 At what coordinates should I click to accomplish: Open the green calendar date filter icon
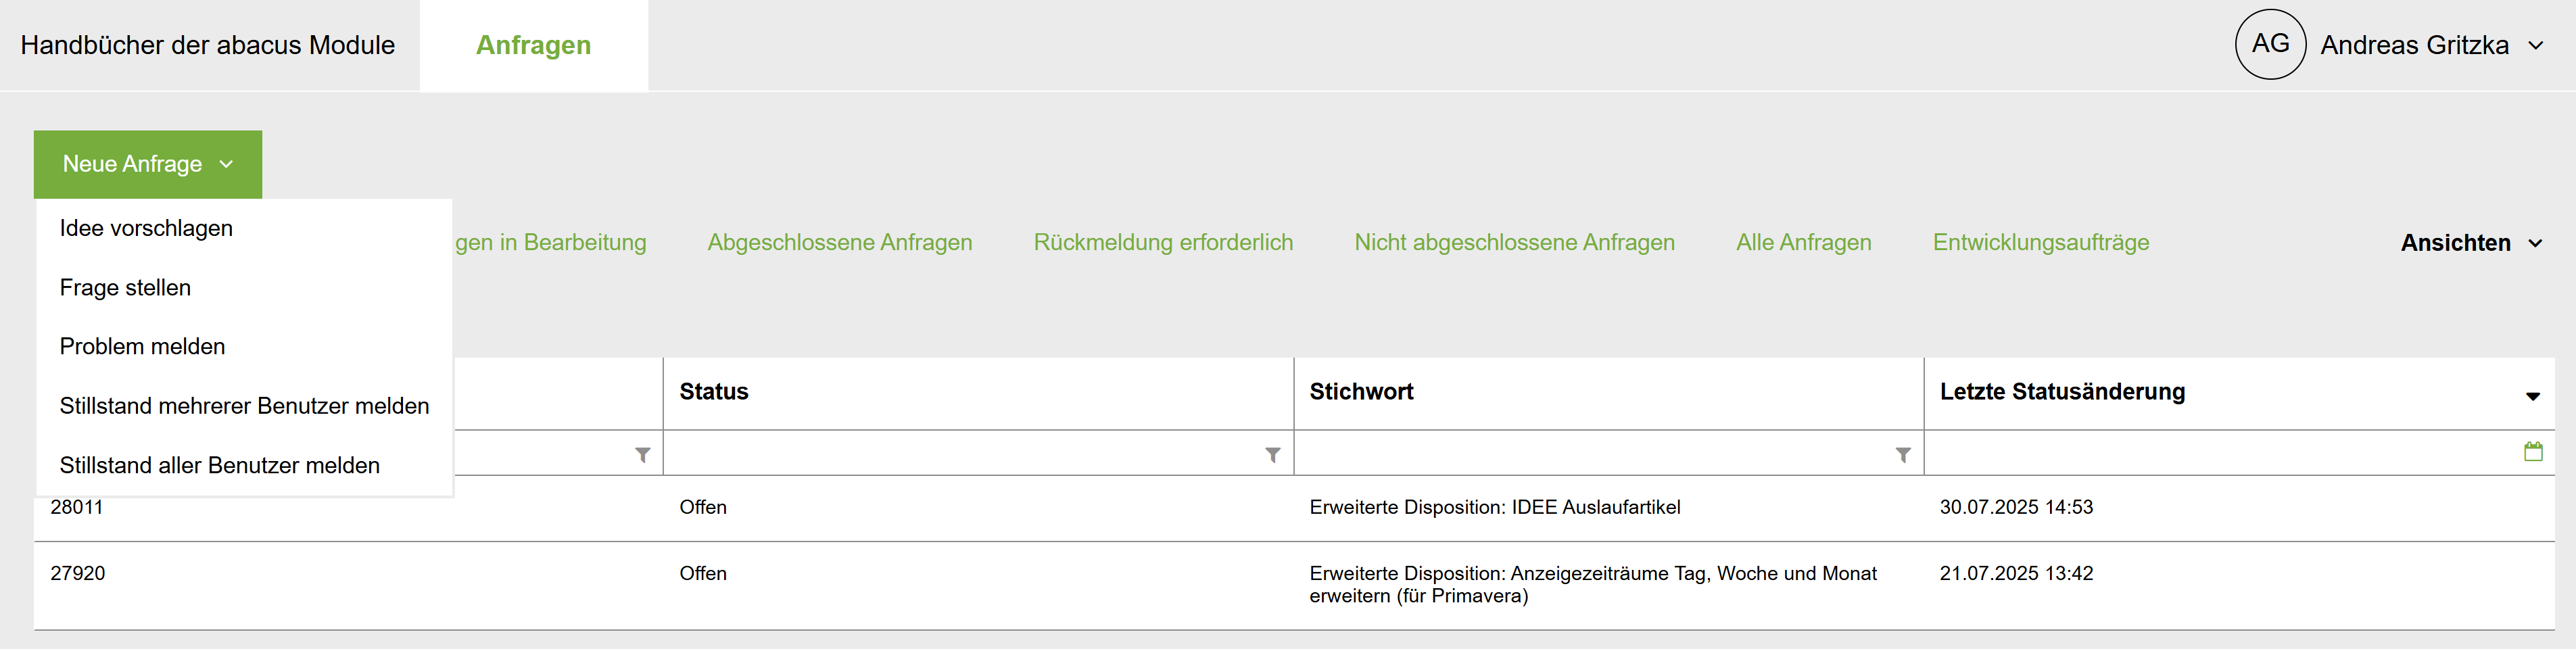pyautogui.click(x=2532, y=452)
